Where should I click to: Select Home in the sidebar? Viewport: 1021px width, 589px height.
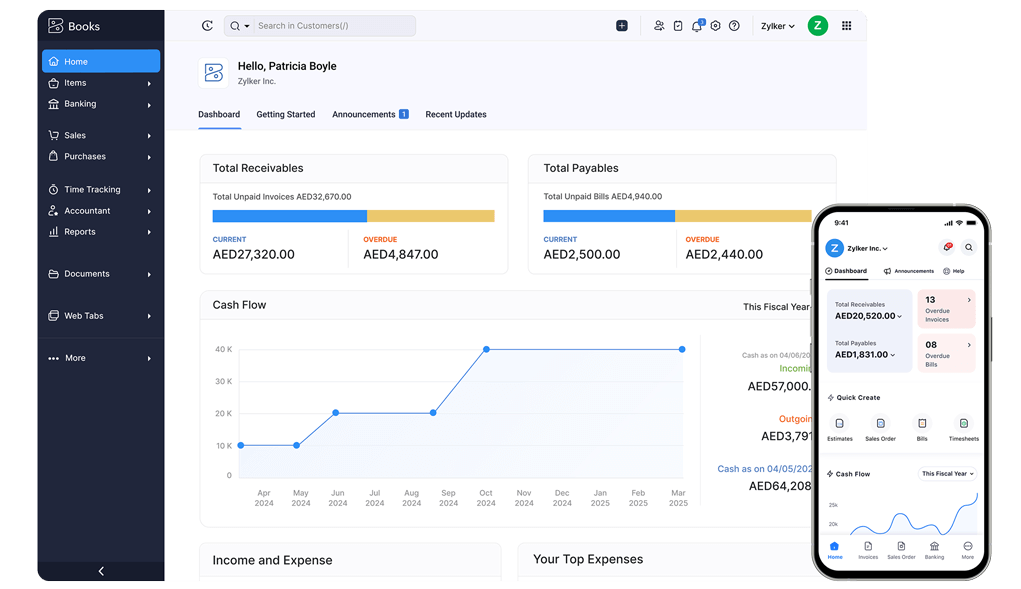coord(100,62)
